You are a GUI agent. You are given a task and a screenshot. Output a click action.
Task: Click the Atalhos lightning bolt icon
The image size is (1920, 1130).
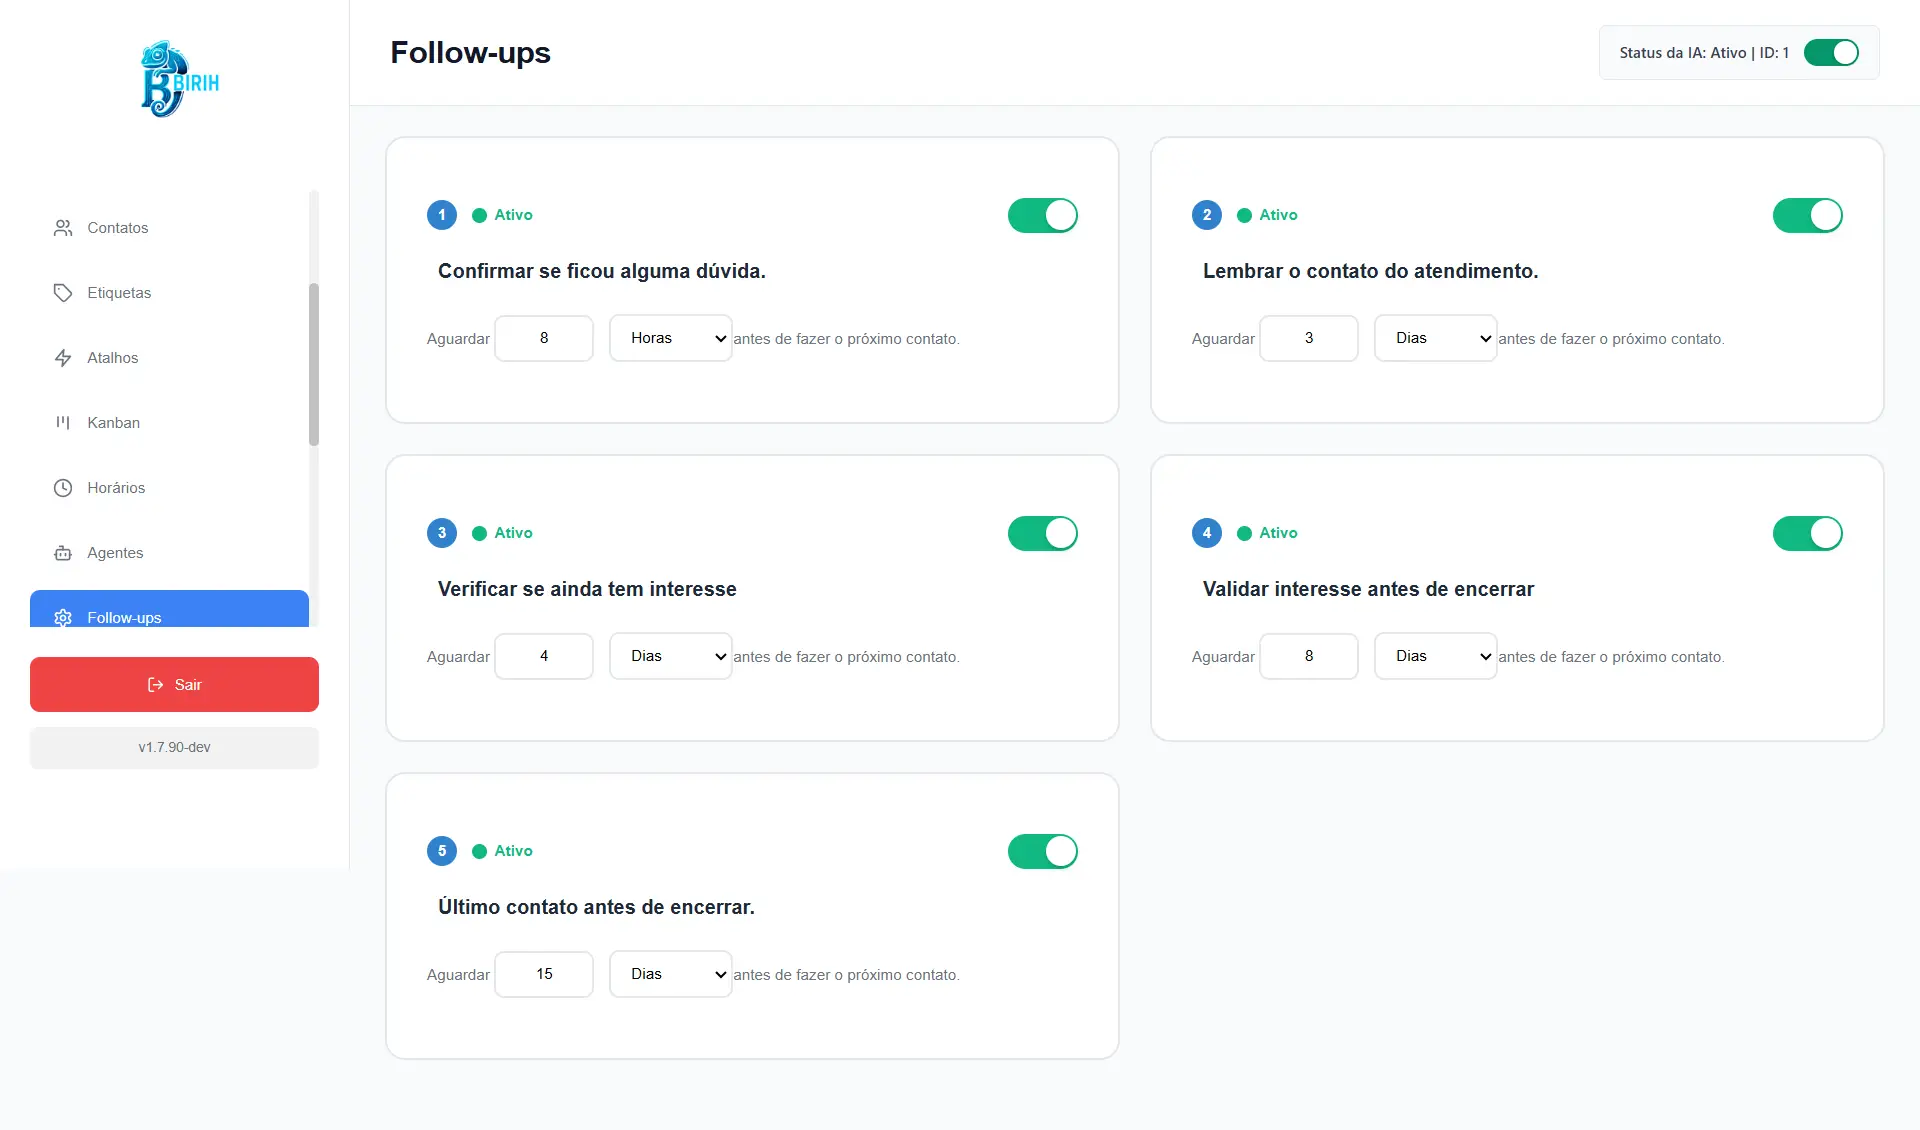click(63, 358)
